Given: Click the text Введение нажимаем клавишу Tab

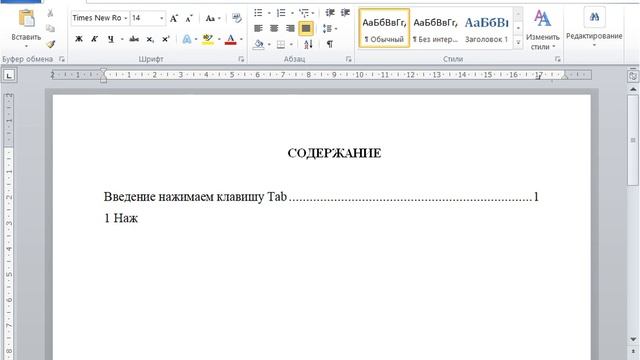Looking at the screenshot, I should (x=196, y=197).
